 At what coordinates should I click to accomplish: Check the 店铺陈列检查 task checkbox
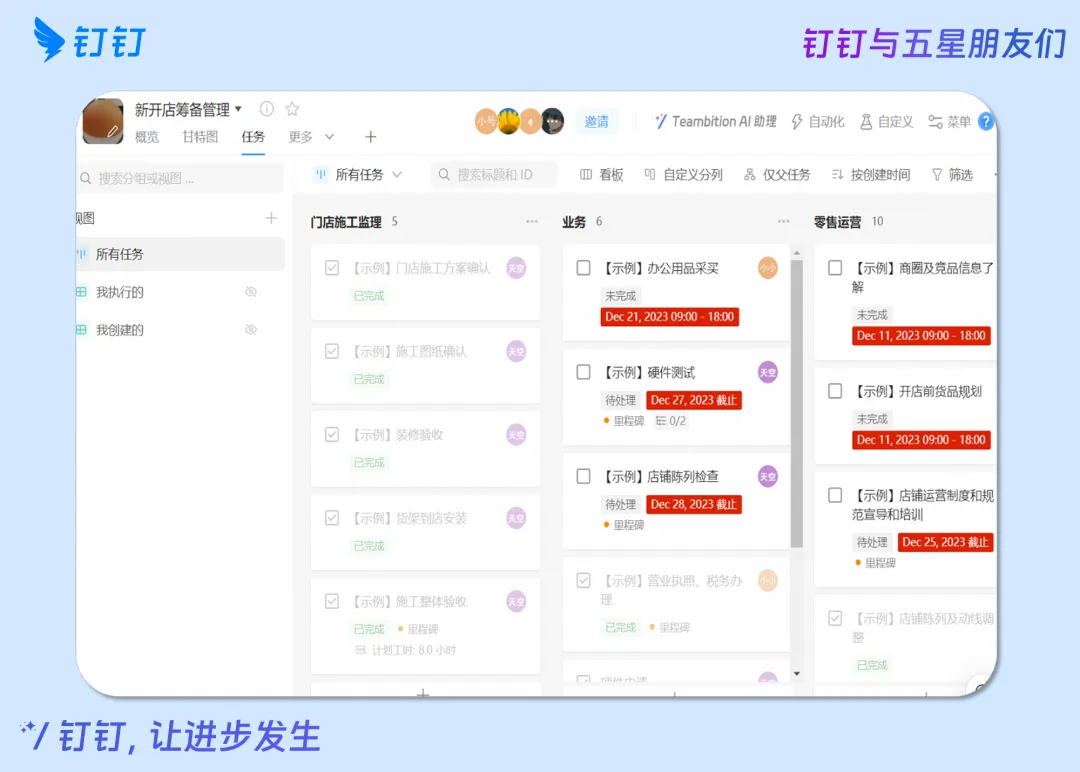pyautogui.click(x=583, y=476)
